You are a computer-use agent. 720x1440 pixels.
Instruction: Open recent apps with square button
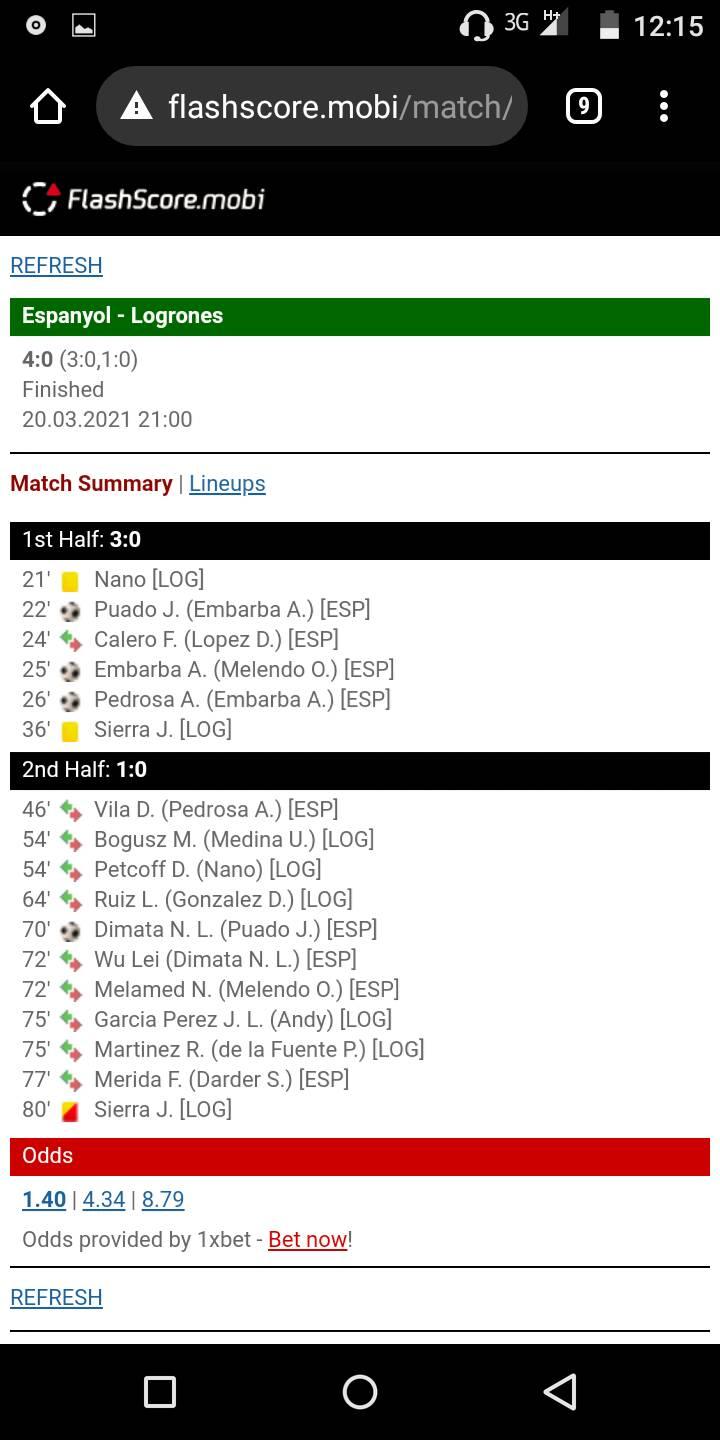click(x=160, y=1391)
